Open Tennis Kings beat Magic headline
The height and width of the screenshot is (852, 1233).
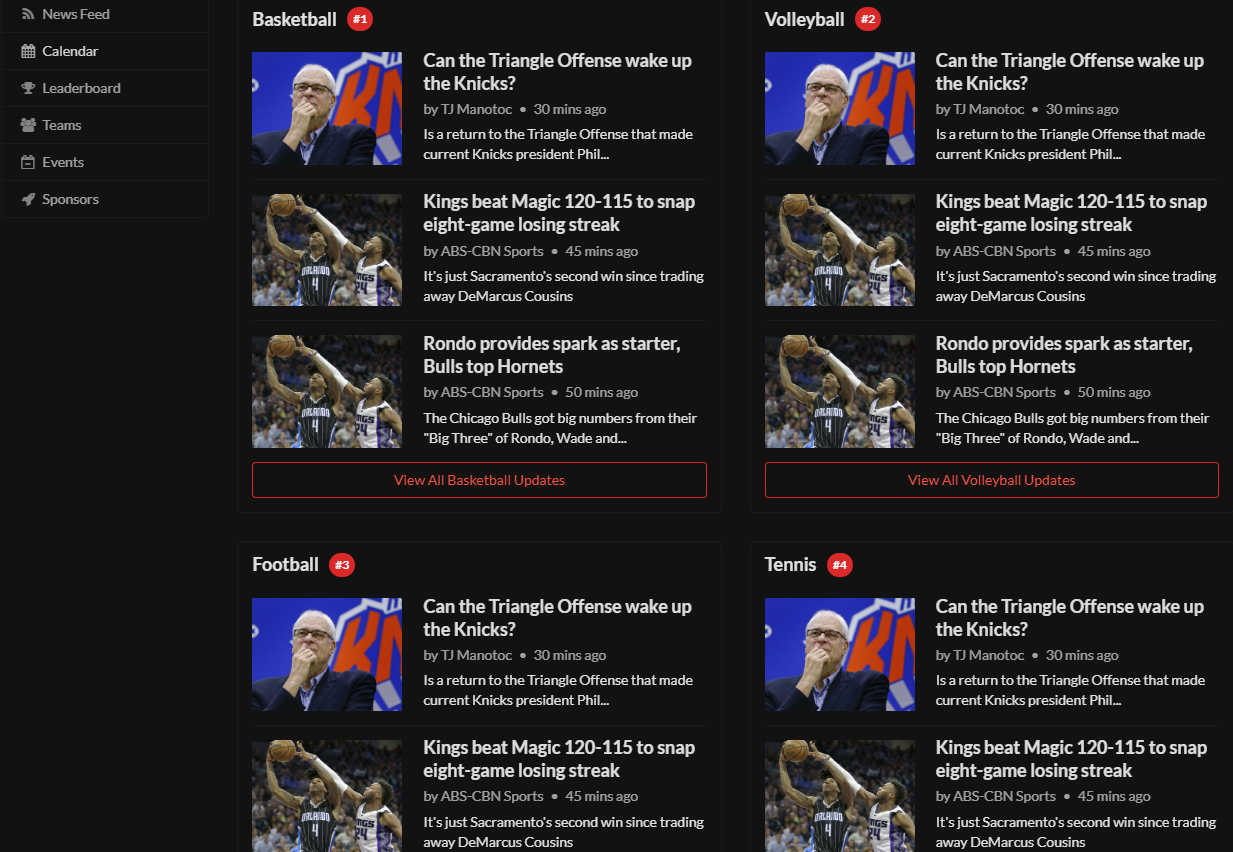click(1072, 759)
